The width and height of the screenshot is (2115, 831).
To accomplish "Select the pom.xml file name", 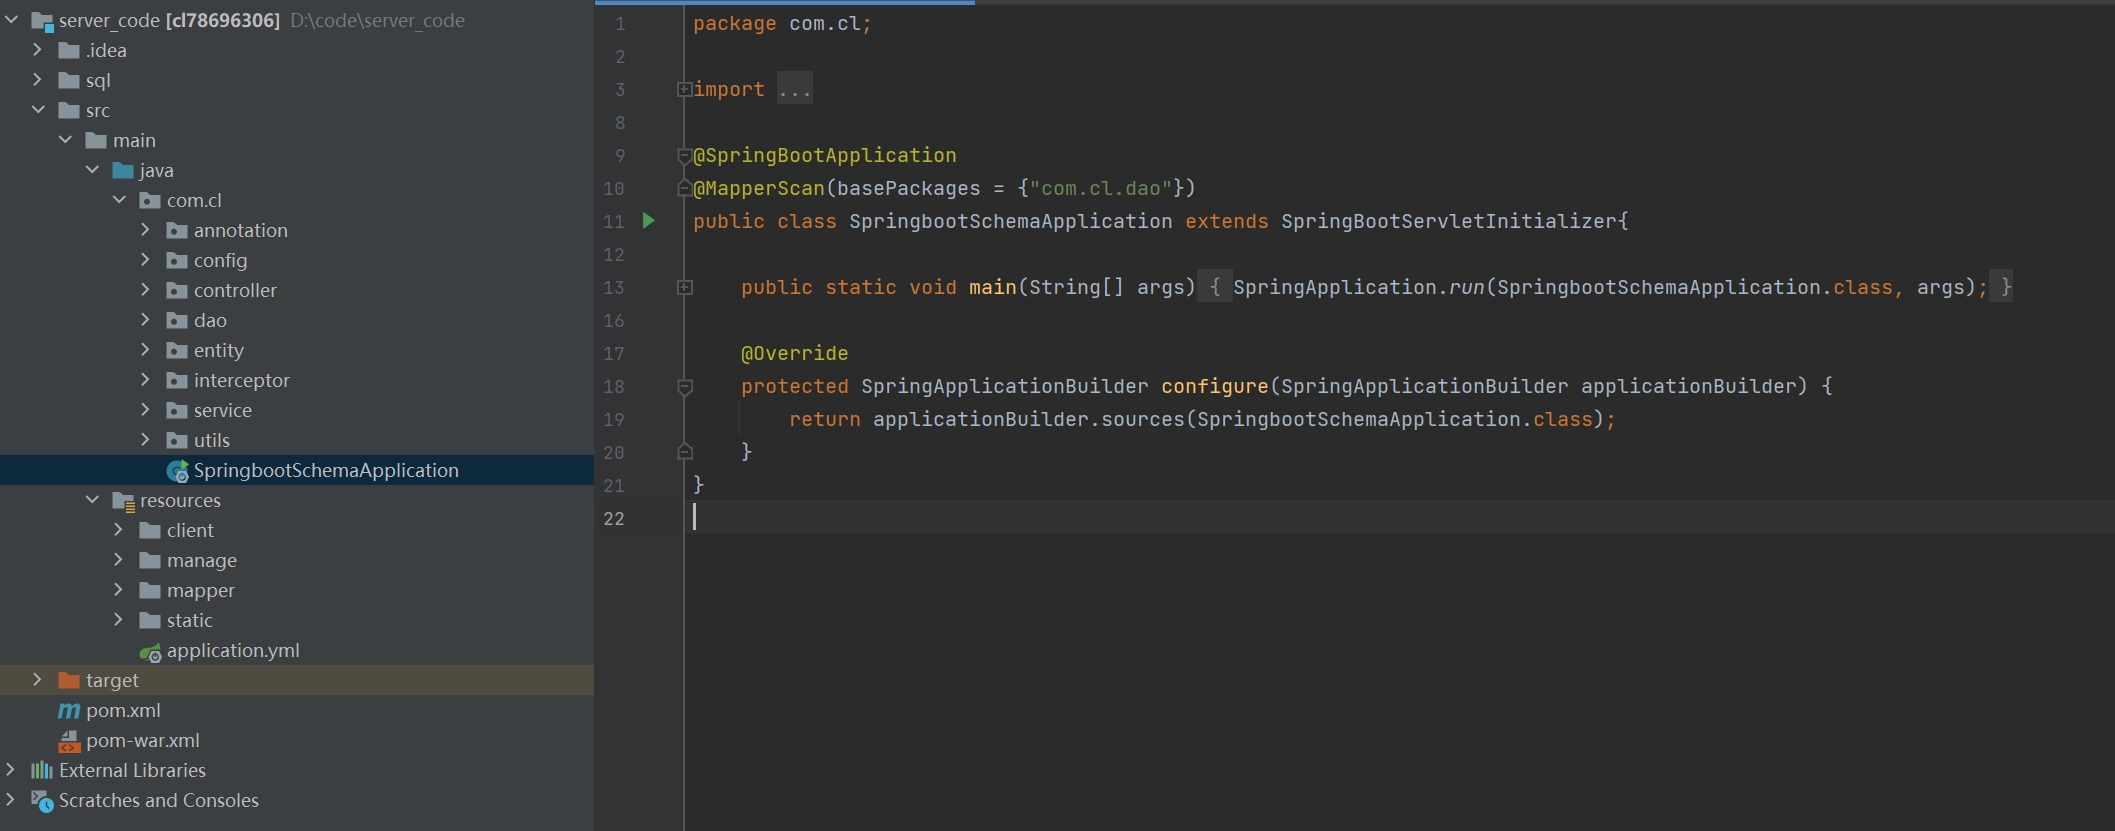I will pos(123,710).
